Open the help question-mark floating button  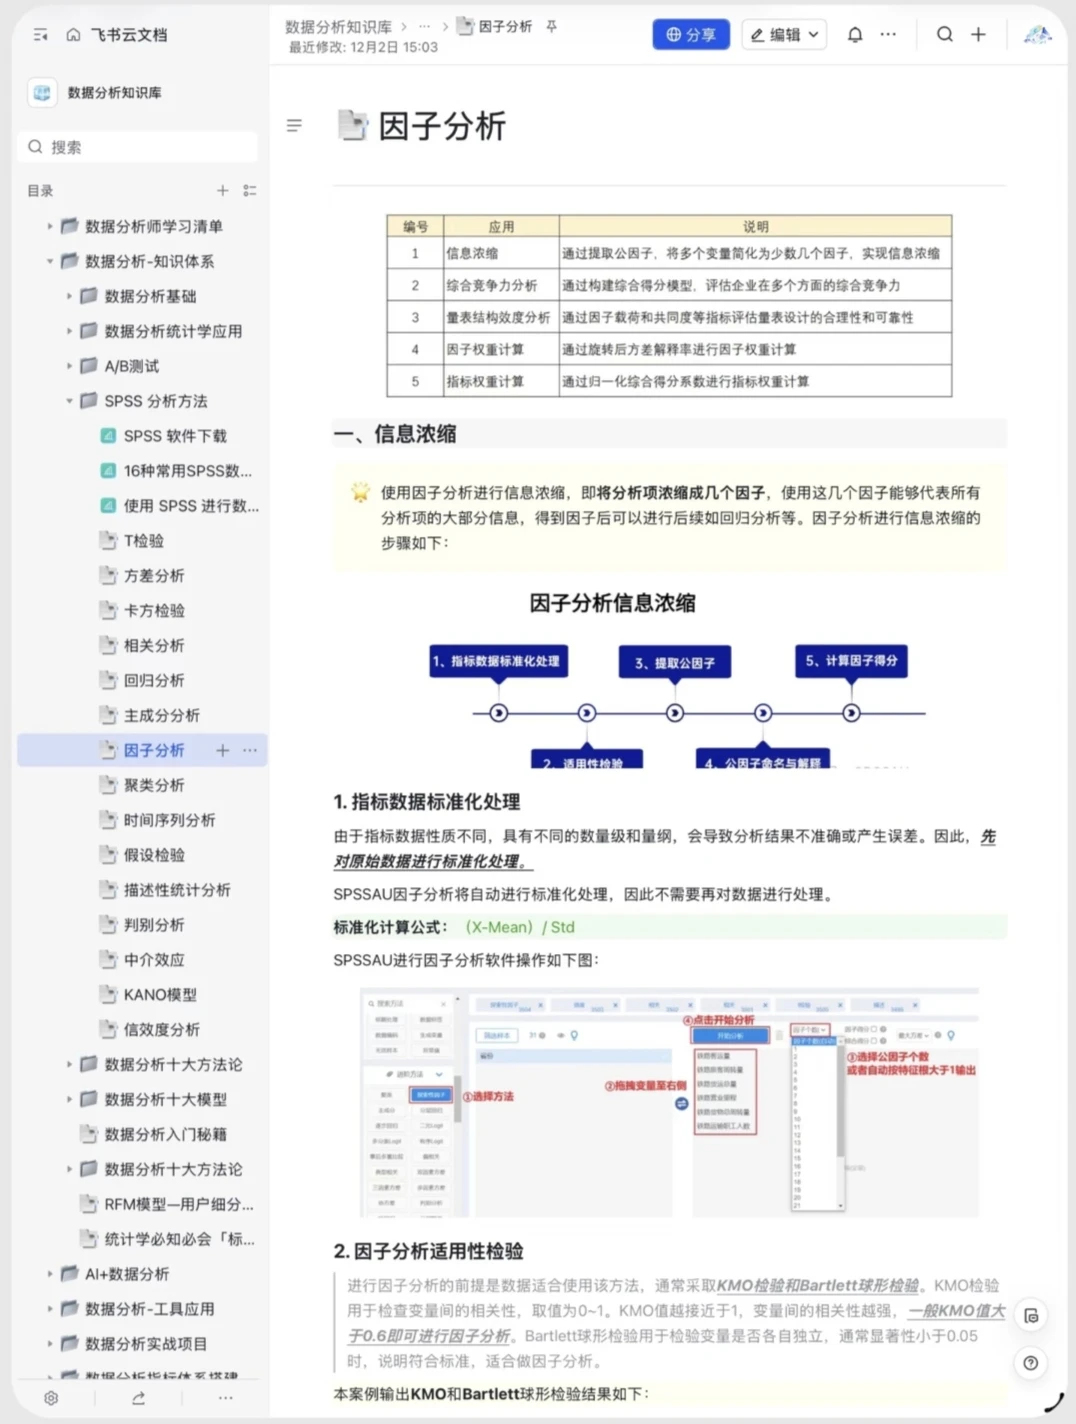click(x=1031, y=1363)
